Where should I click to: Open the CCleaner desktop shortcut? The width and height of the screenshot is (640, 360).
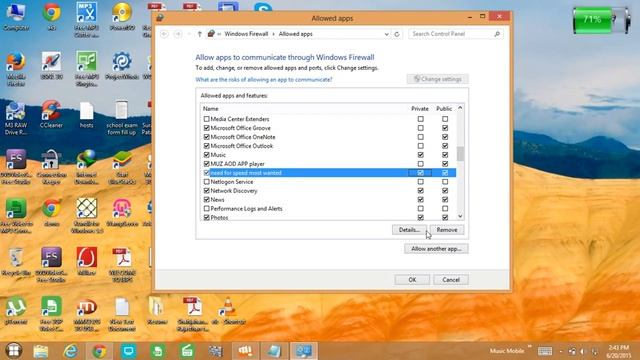[51, 114]
